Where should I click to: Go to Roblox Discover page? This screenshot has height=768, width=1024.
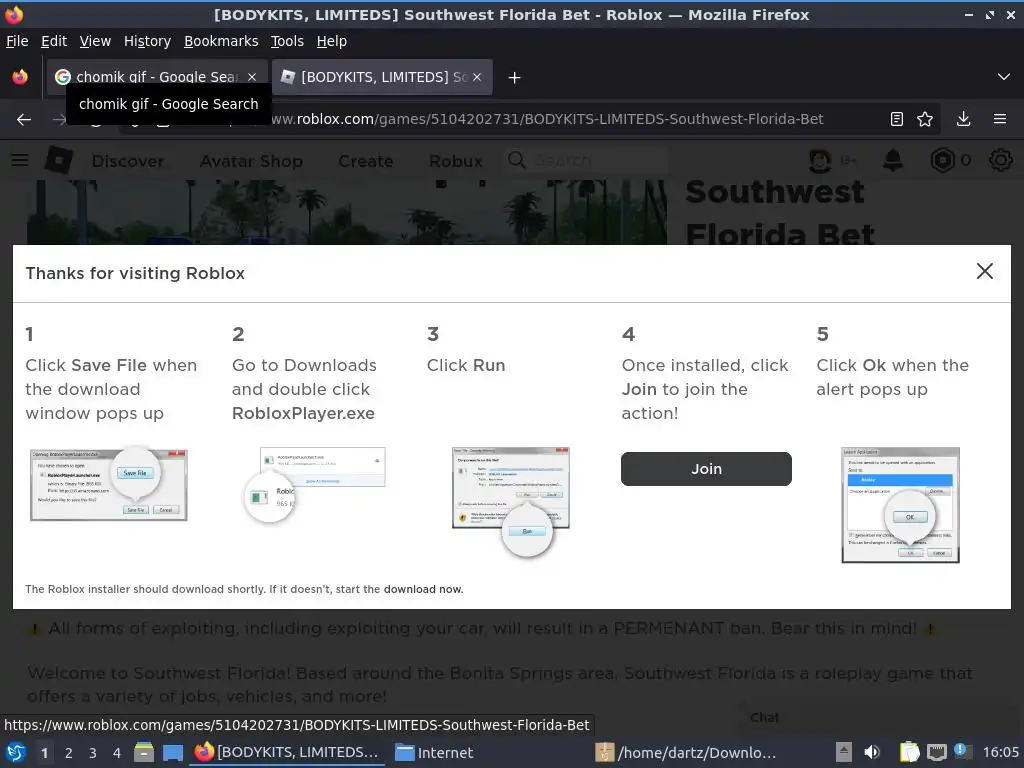tap(127, 161)
